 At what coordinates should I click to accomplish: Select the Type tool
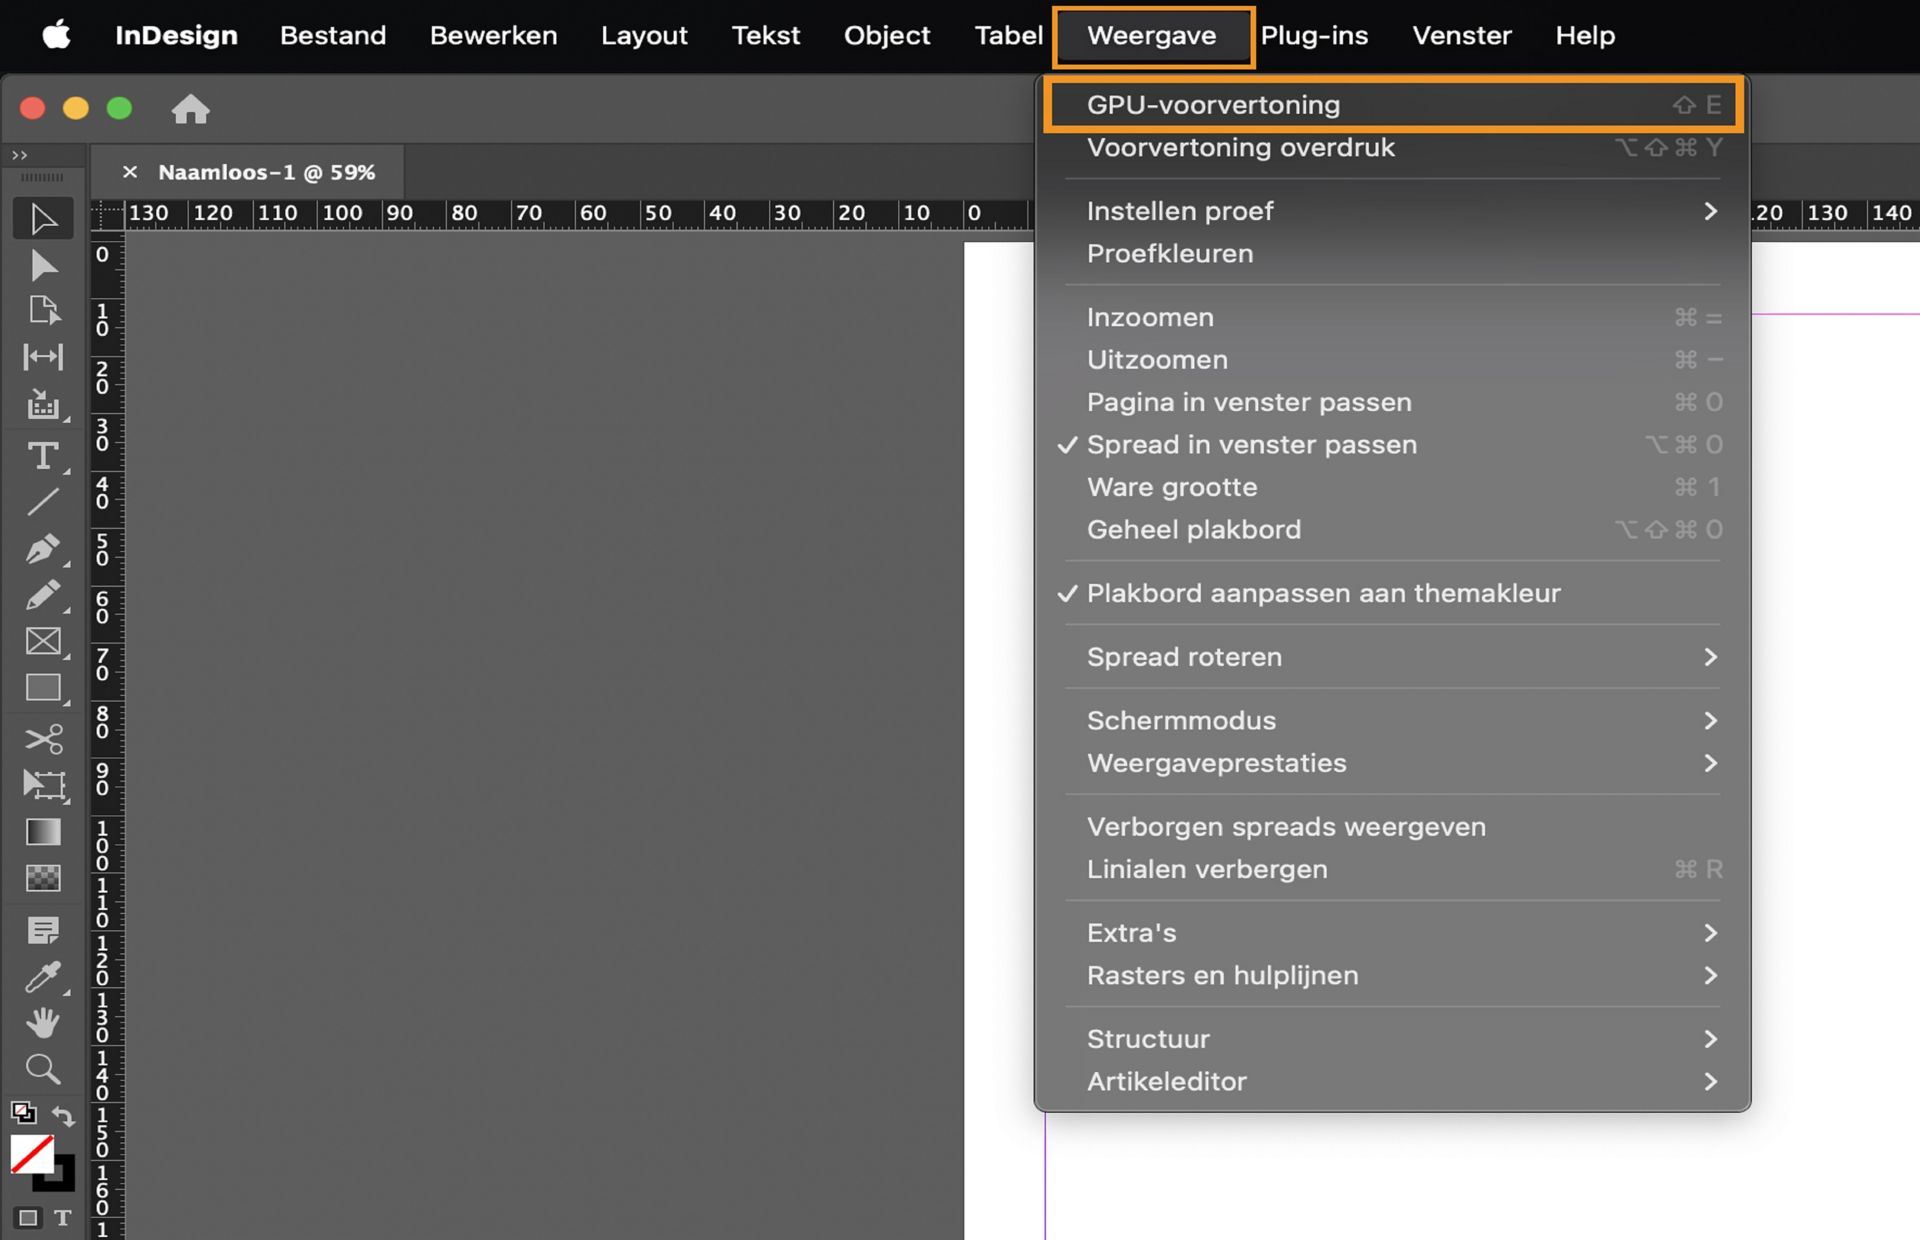click(42, 456)
